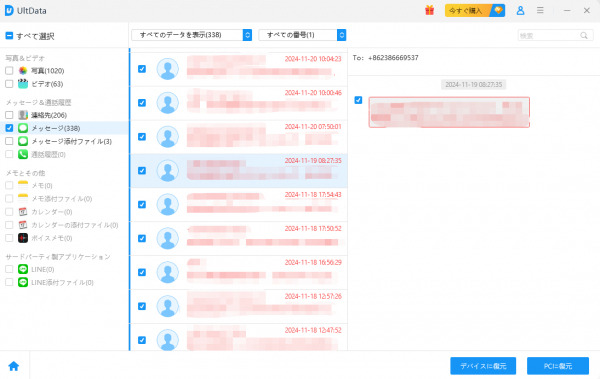Click avatar of 2024-11-20 10:00:46 message
The height and width of the screenshot is (379, 600).
coord(168,103)
